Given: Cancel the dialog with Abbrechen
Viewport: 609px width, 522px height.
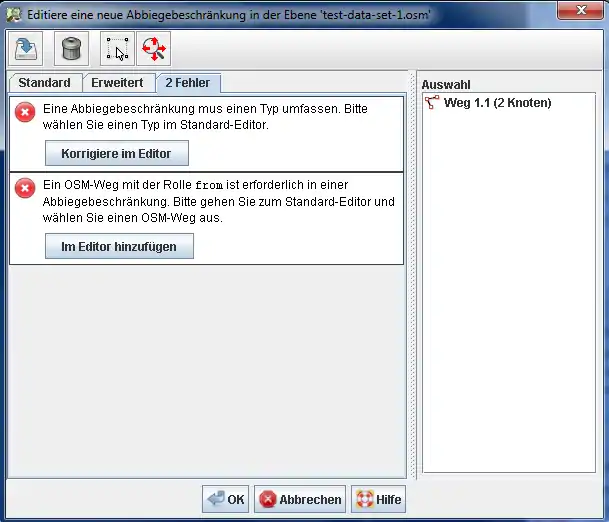Looking at the screenshot, I should [300, 500].
